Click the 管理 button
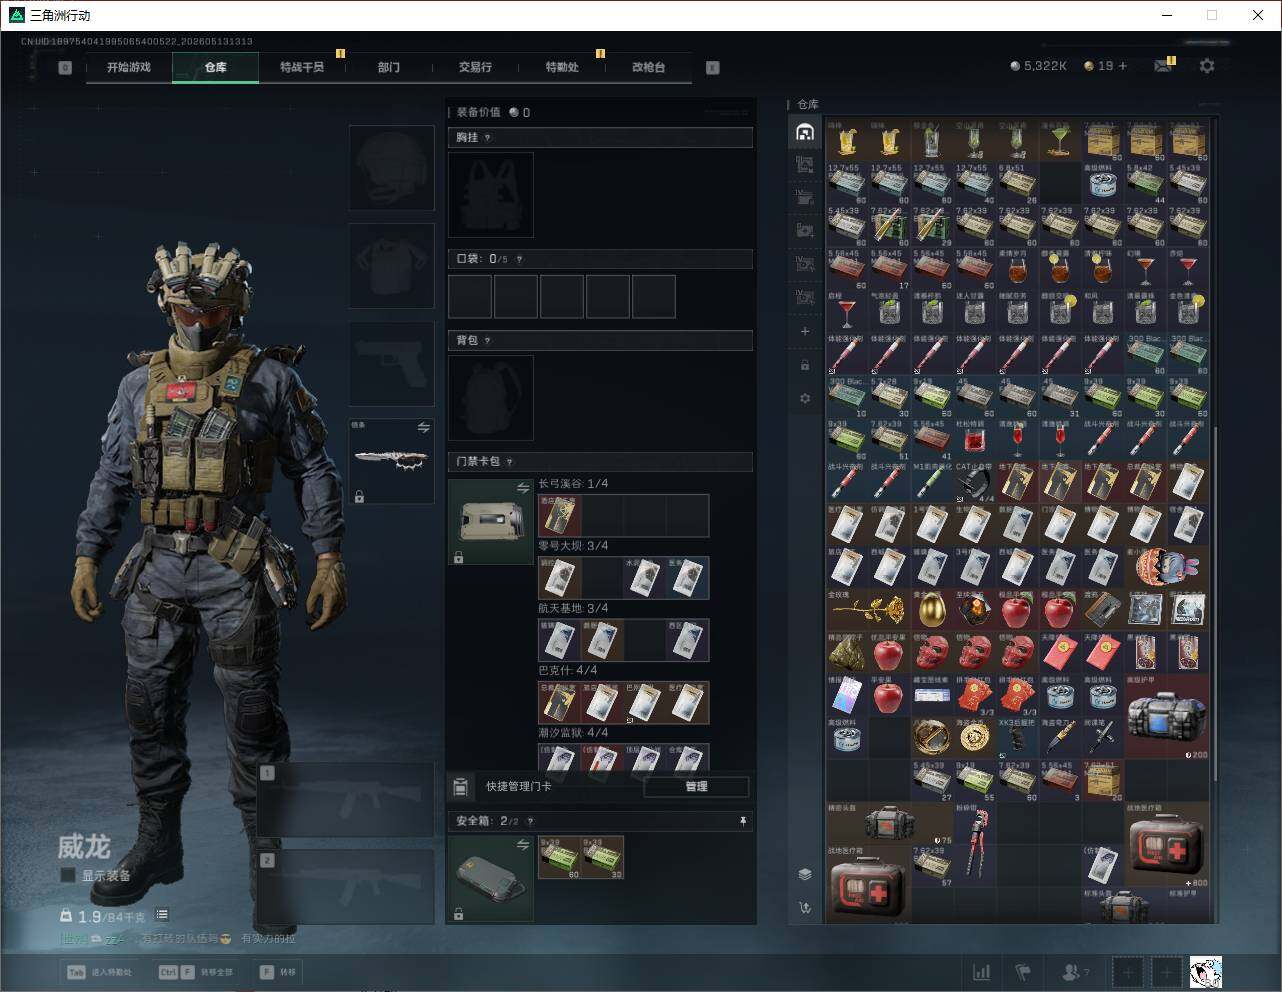Image resolution: width=1282 pixels, height=992 pixels. (x=697, y=787)
